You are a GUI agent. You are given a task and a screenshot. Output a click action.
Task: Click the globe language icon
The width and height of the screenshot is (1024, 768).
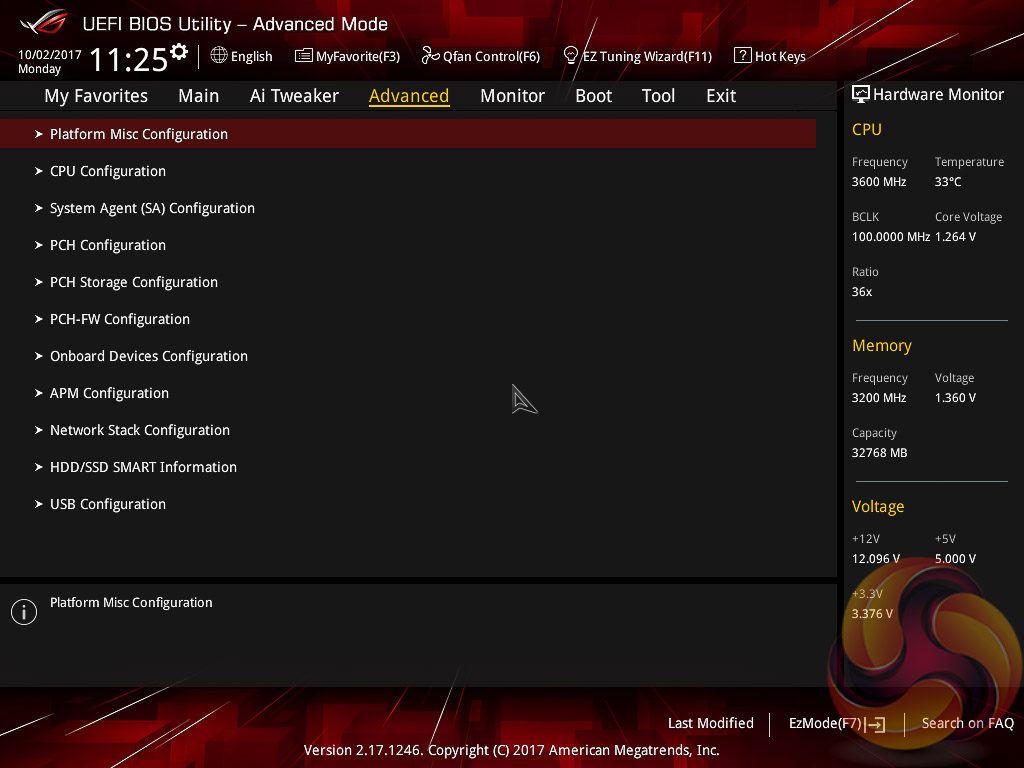(219, 56)
